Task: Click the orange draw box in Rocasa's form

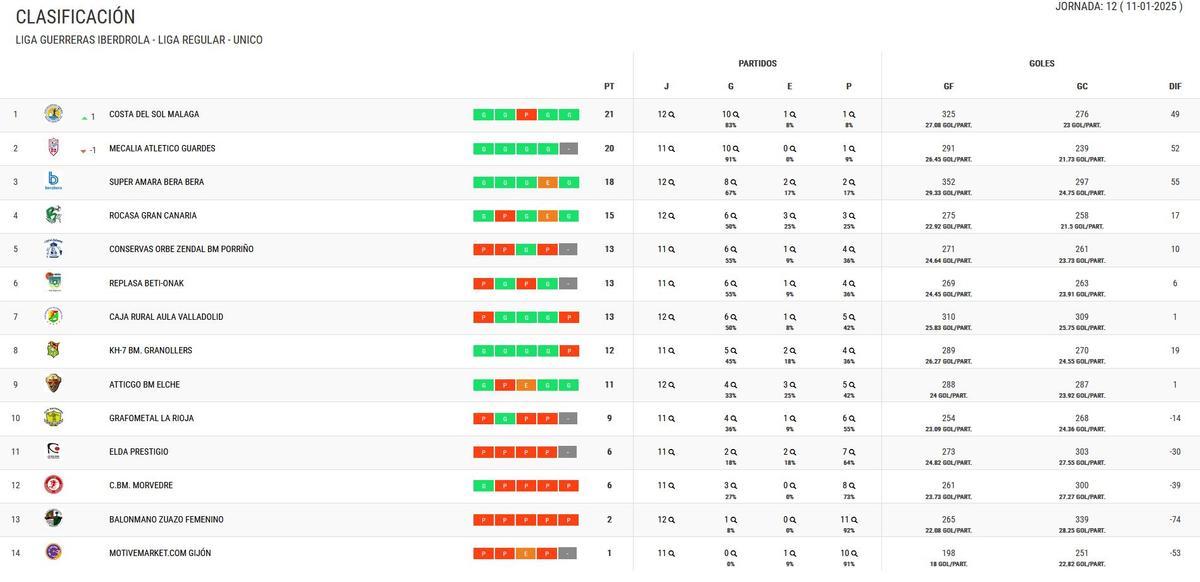Action: pyautogui.click(x=548, y=215)
